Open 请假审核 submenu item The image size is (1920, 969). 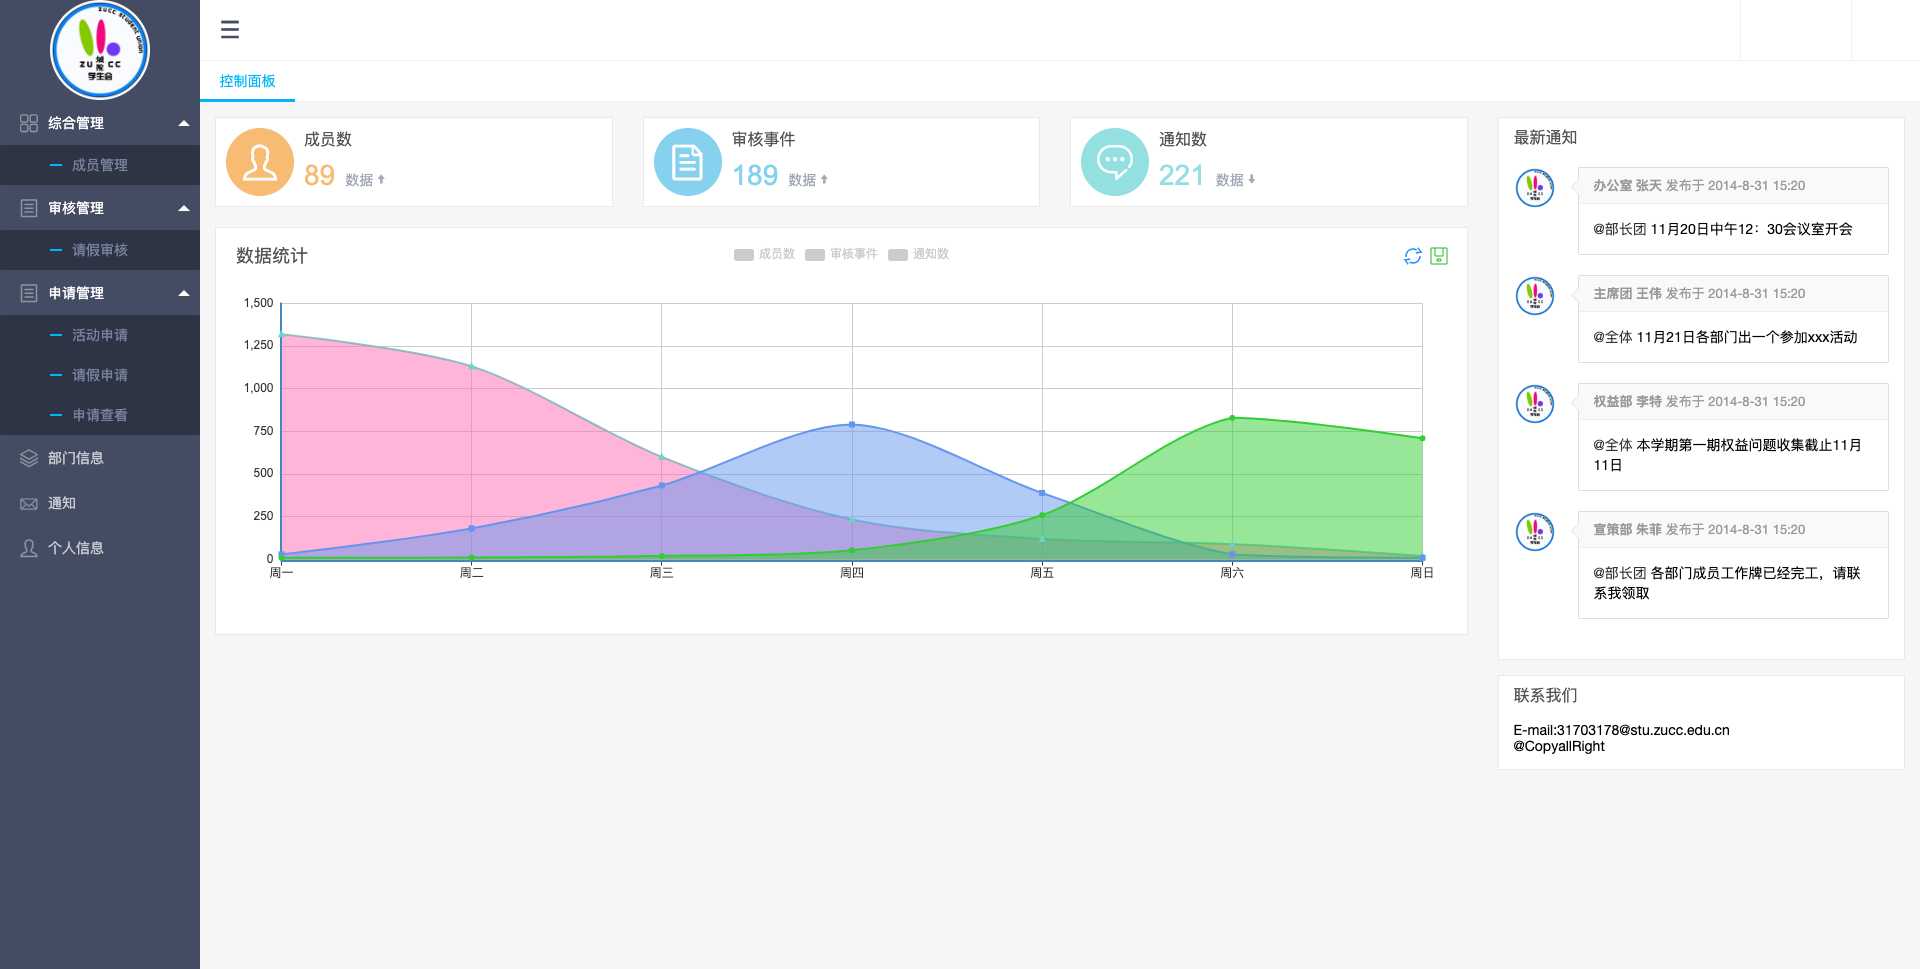(x=100, y=250)
